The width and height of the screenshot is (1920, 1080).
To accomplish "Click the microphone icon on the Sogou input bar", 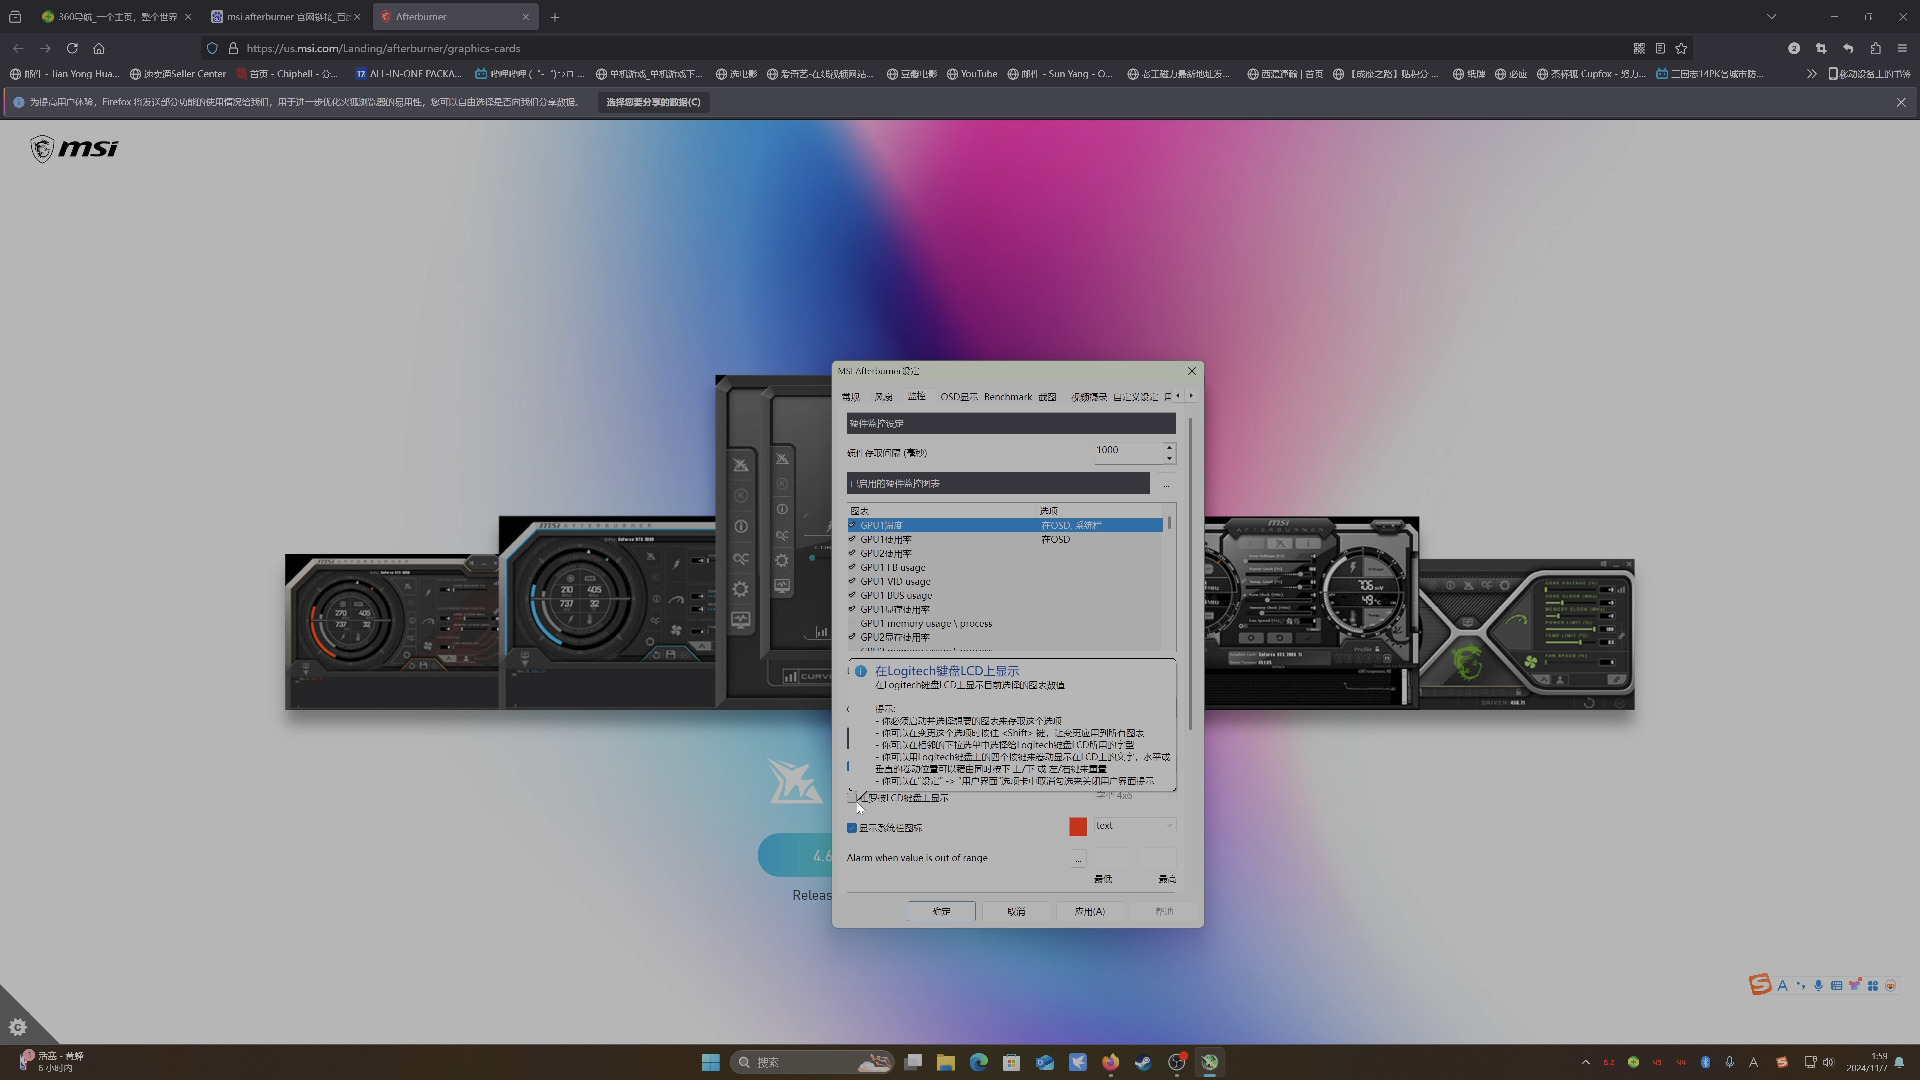I will point(1818,985).
